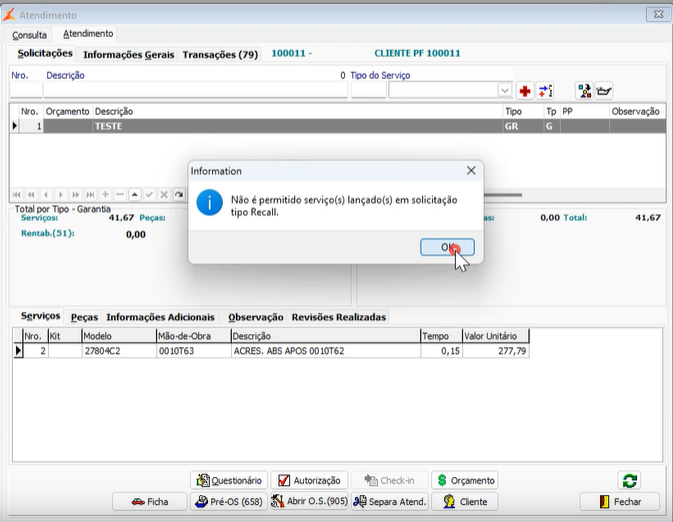Click the navigator checkmark post icon
The width and height of the screenshot is (673, 522).
click(149, 195)
